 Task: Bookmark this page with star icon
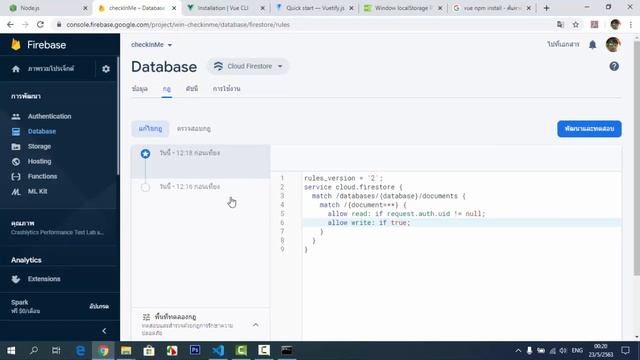[576, 24]
